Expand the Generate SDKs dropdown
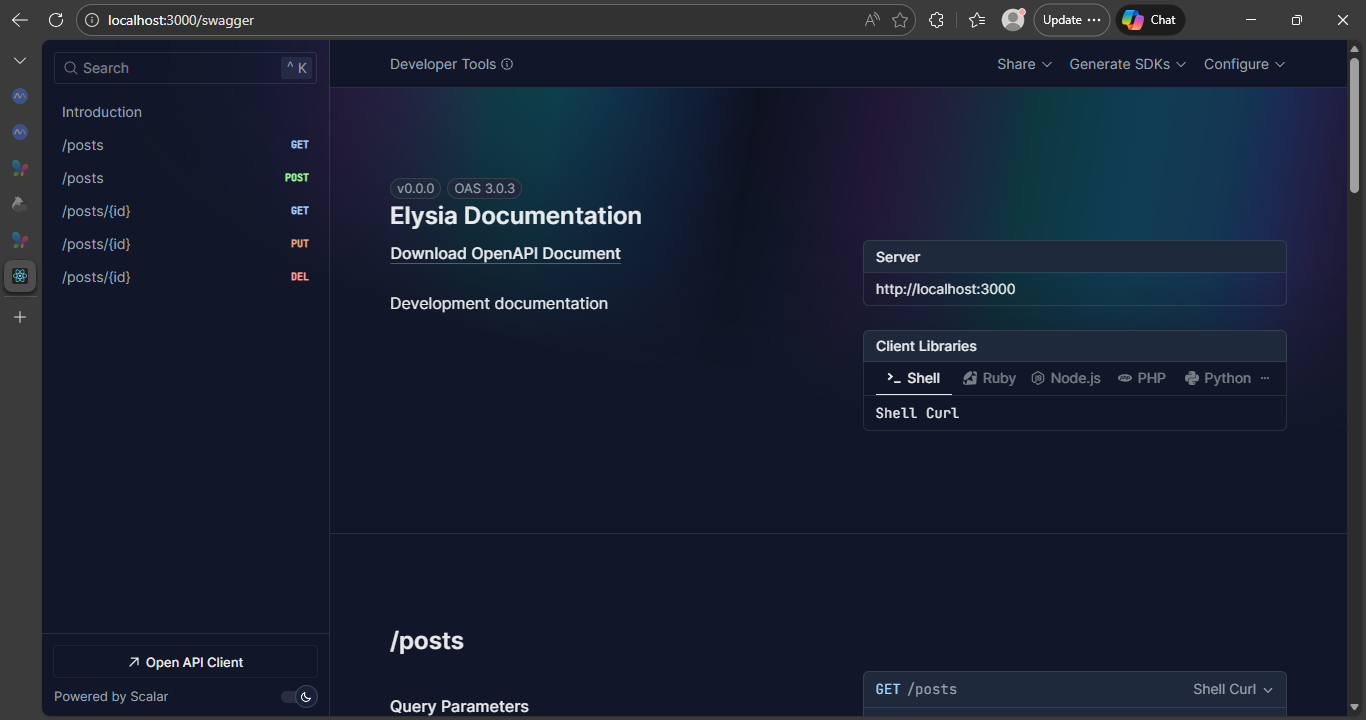The image size is (1366, 720). [1127, 63]
